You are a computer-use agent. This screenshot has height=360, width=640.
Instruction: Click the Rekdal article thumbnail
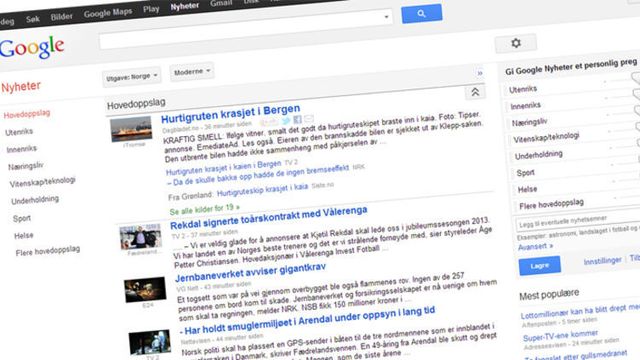(141, 237)
